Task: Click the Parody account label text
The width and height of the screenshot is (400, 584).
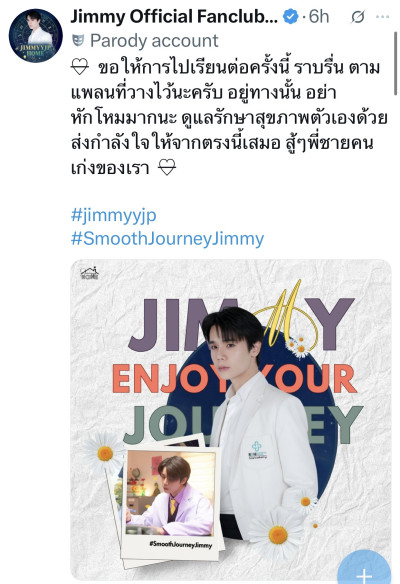Action: 154,41
